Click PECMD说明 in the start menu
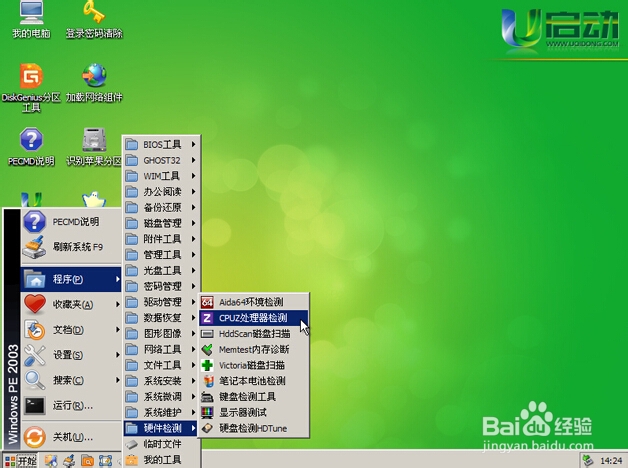 pyautogui.click(x=71, y=221)
